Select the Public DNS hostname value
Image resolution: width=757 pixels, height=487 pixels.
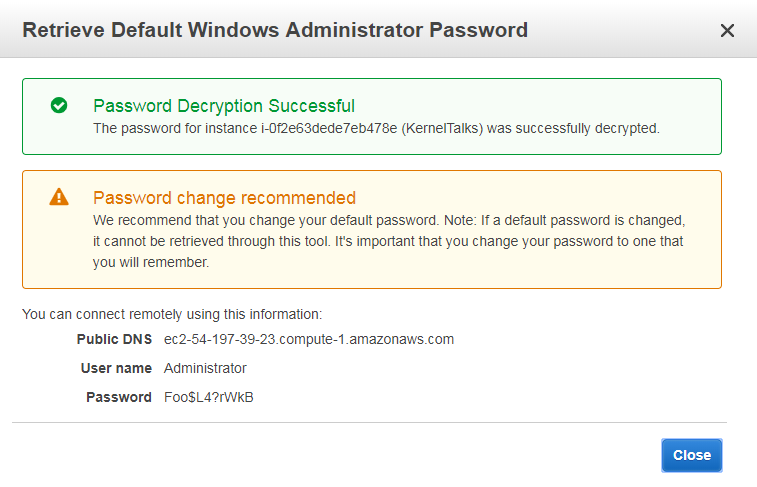coord(309,339)
